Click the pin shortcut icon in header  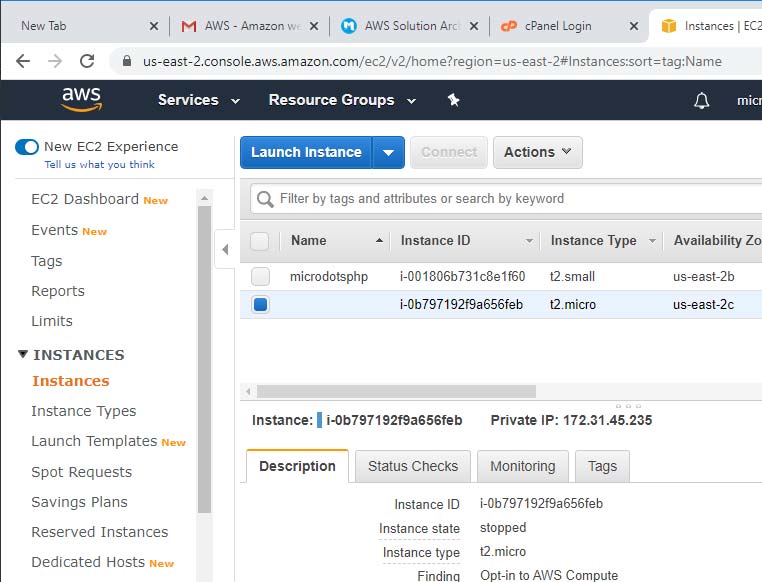[x=453, y=100]
